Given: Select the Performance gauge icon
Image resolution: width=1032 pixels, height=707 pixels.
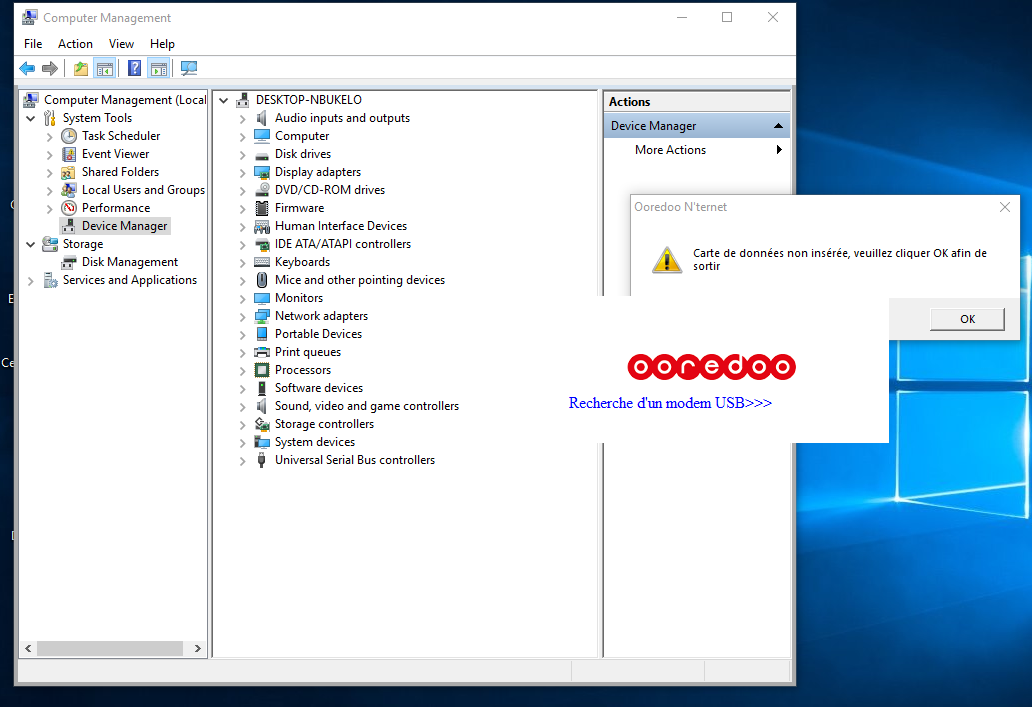Looking at the screenshot, I should [68, 208].
